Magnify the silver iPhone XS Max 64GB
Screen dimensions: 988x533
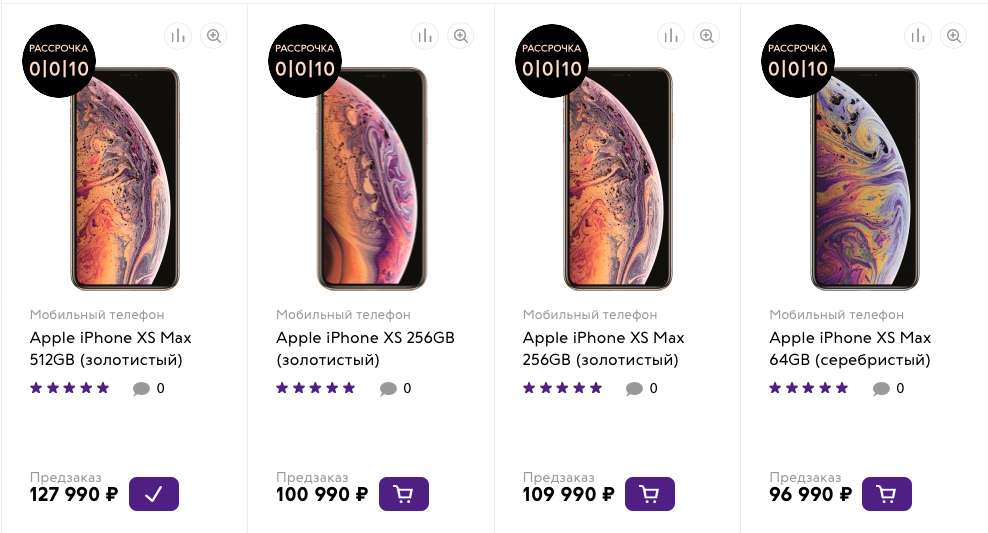(953, 36)
